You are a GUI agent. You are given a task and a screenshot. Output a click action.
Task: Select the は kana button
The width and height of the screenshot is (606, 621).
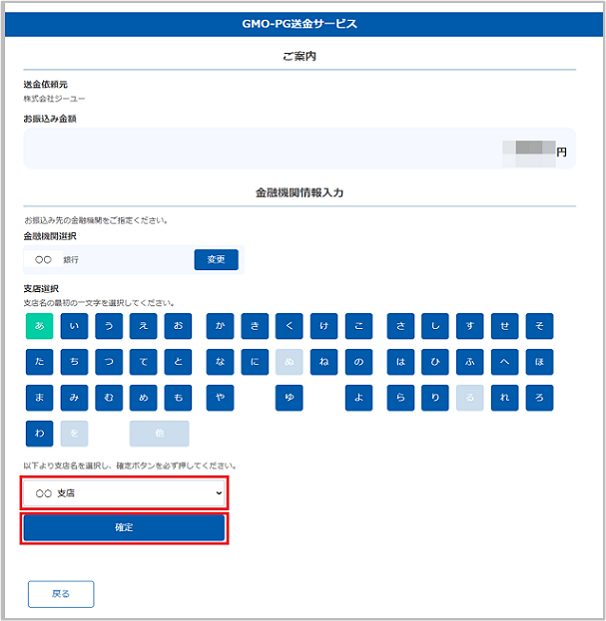point(401,362)
